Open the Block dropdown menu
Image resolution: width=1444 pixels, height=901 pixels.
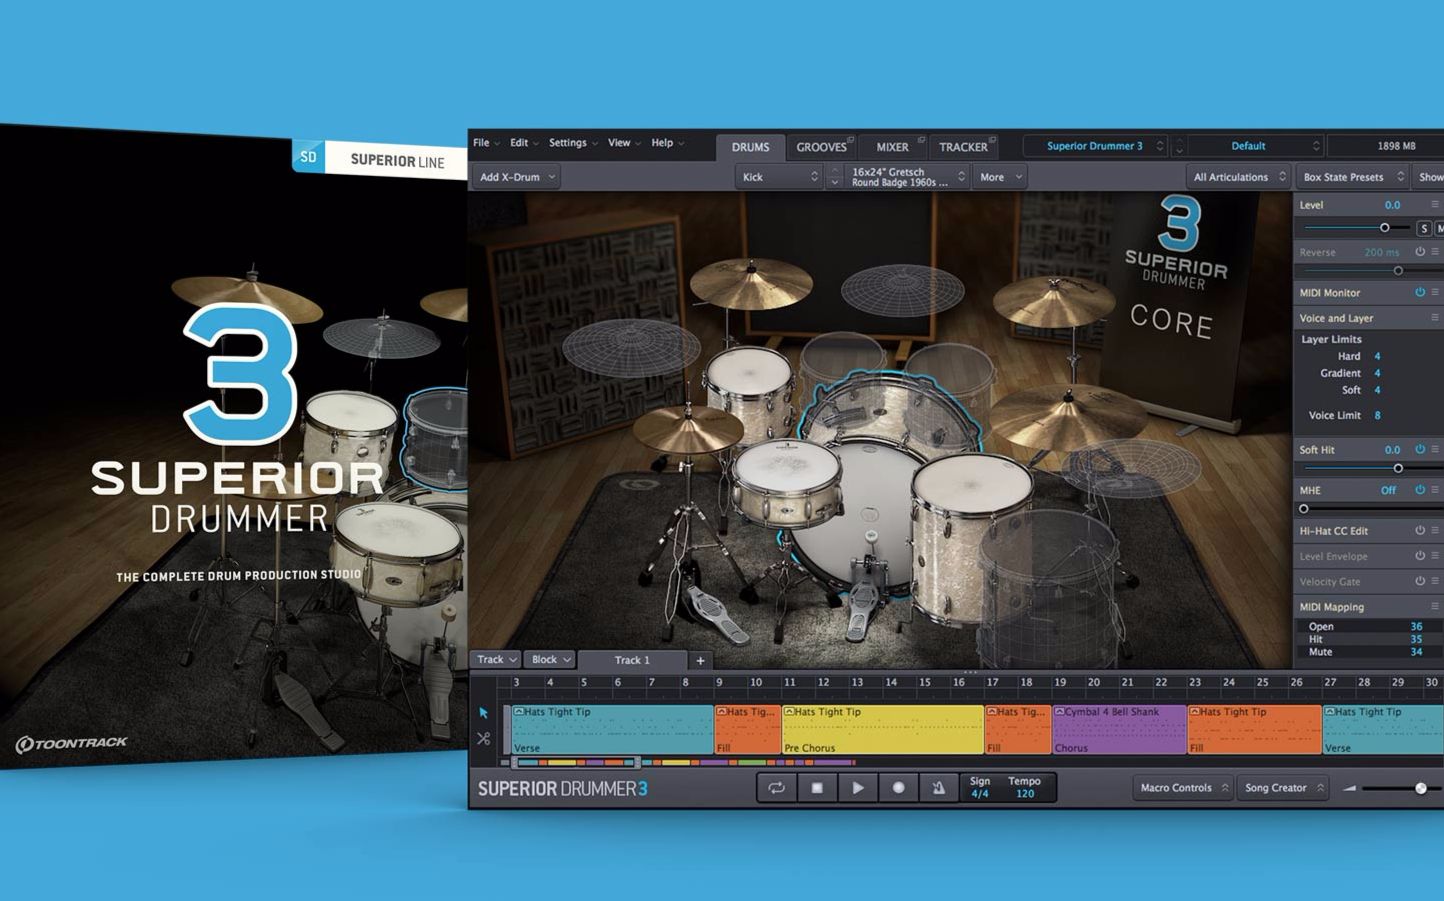[x=550, y=660]
